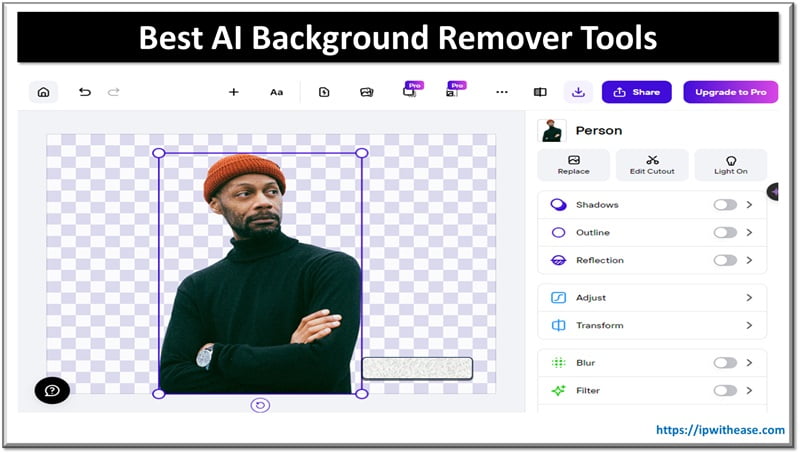Click the Reflection effect icon
Screen dimensions: 800x454
(559, 261)
